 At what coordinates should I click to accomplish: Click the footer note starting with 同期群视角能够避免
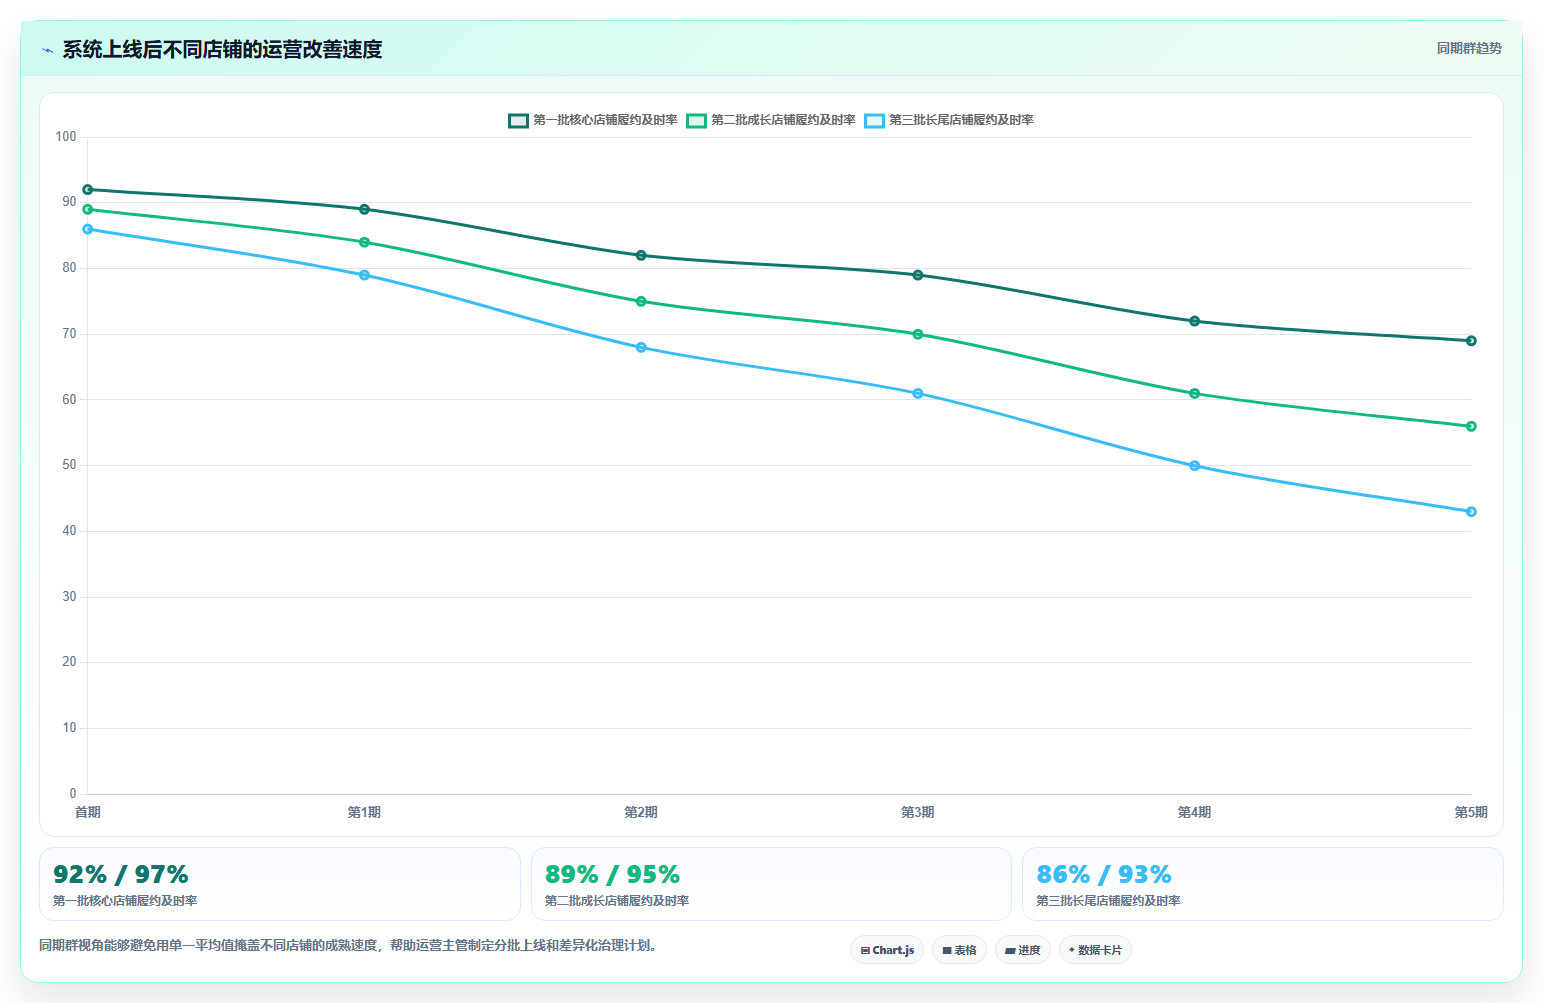[350, 945]
